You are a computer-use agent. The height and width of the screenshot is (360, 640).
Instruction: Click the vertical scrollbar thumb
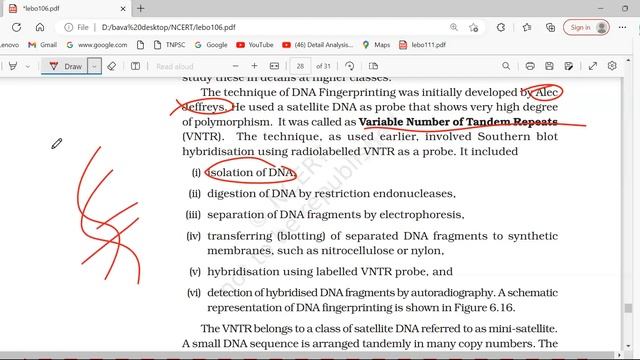(628, 308)
